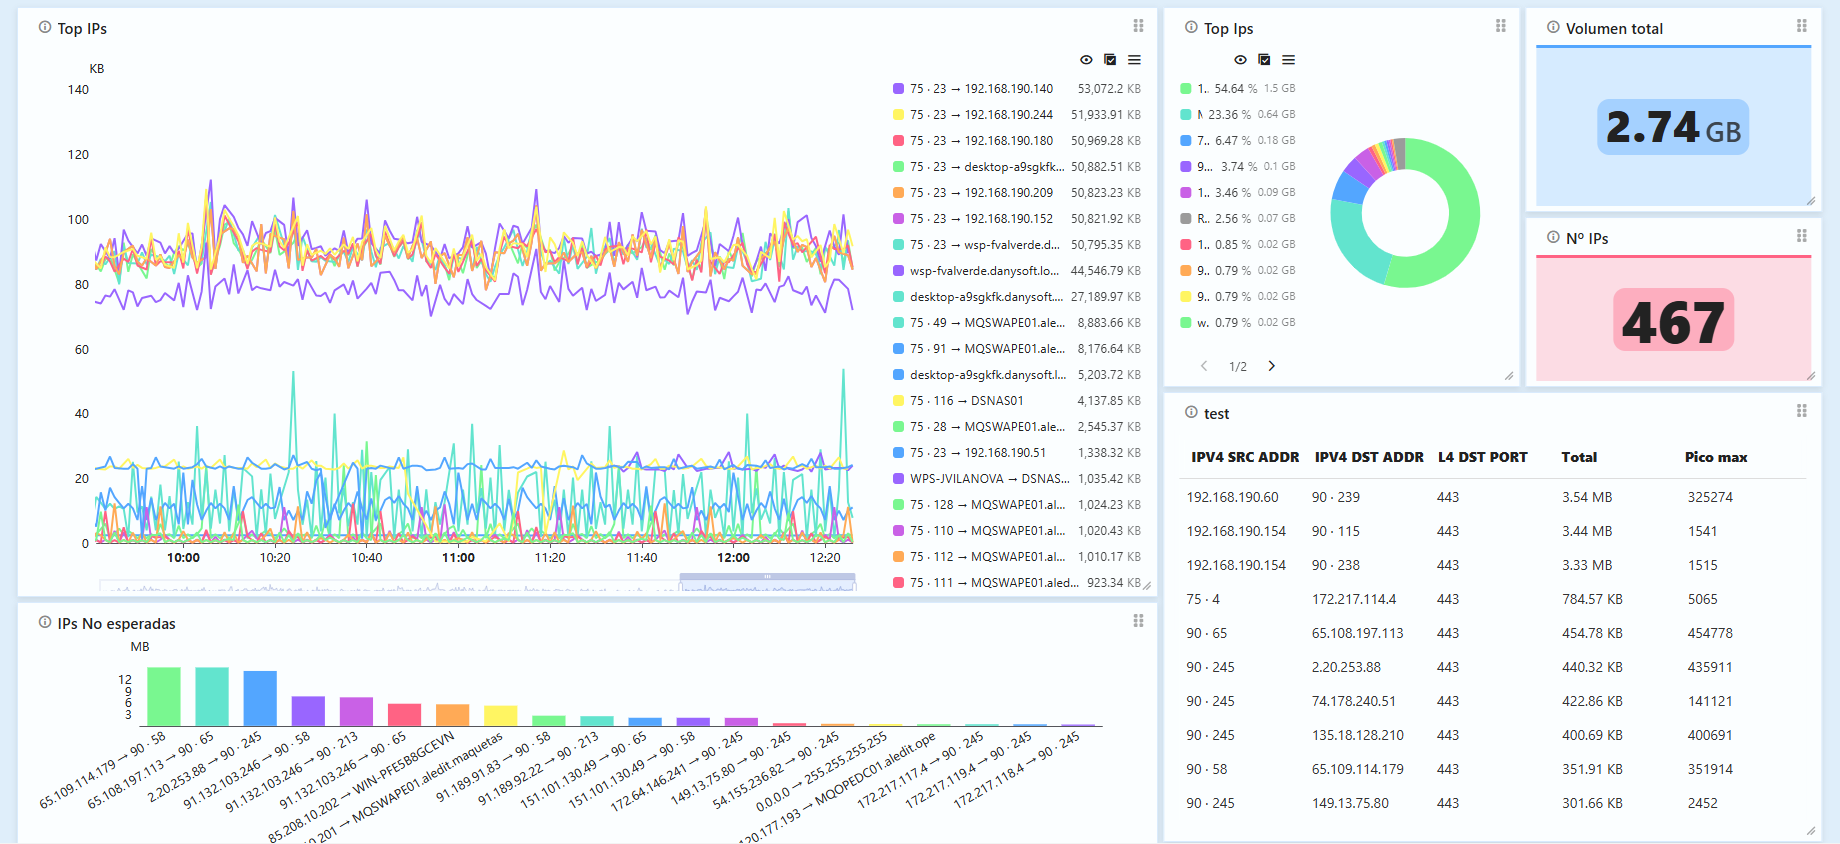Screen dimensions: 1840x844
Task: Click resize corner of Volumen total panel
Action: [x=1810, y=201]
